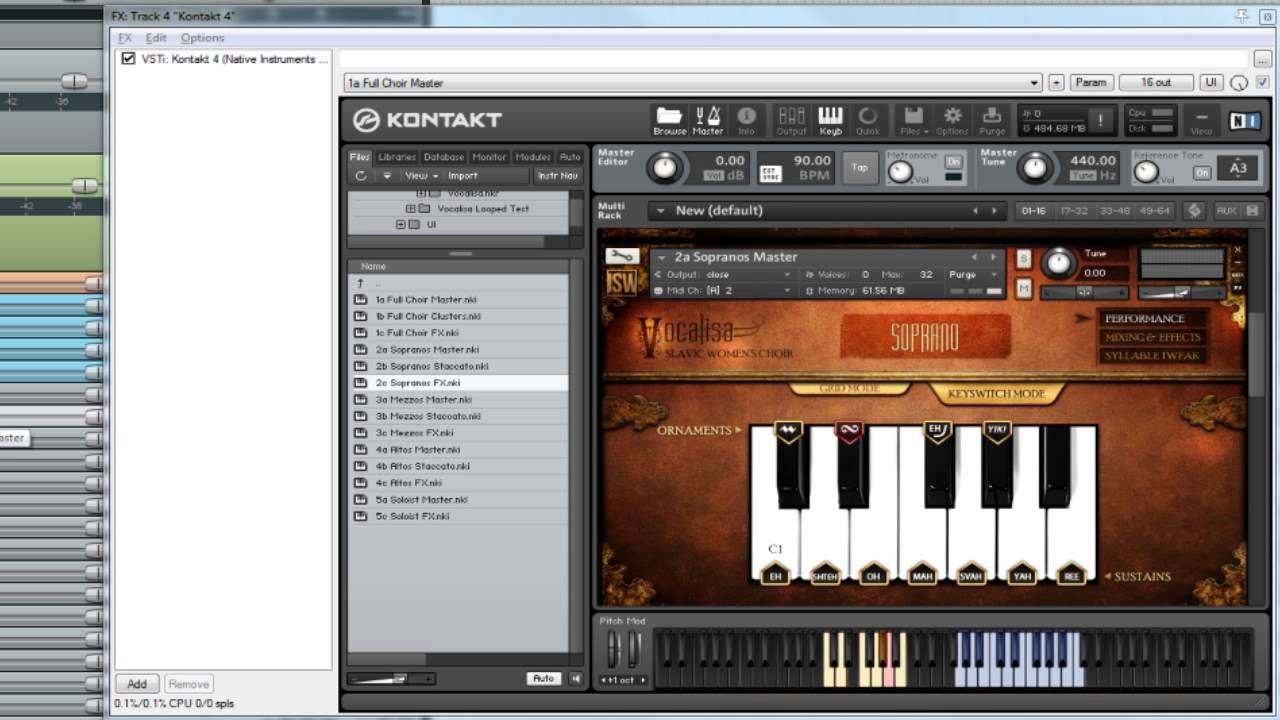This screenshot has width=1280, height=720.
Task: Switch to the Libraries tab
Action: 397,157
